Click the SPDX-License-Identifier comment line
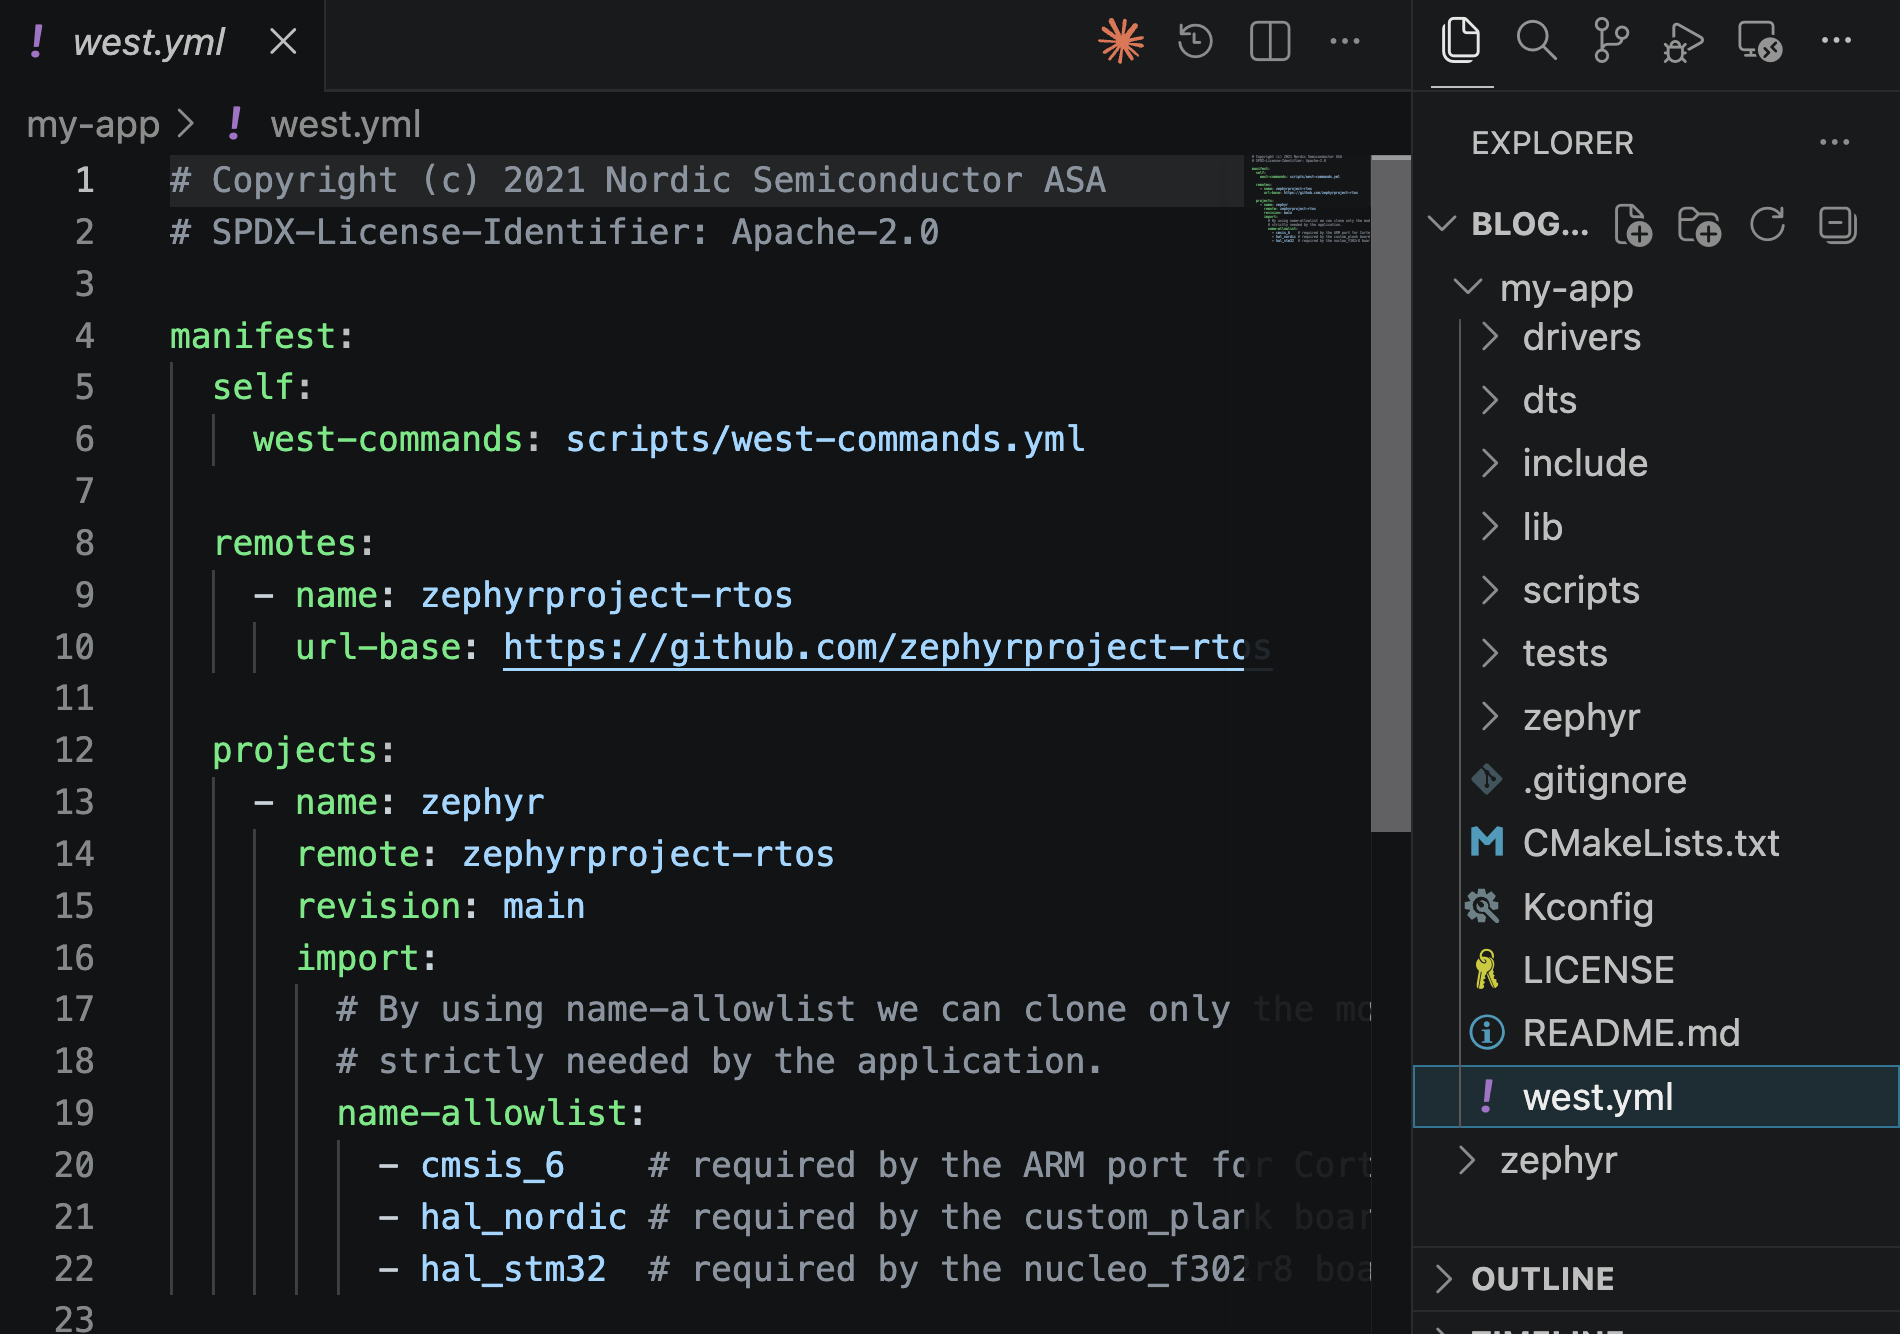 pos(554,232)
